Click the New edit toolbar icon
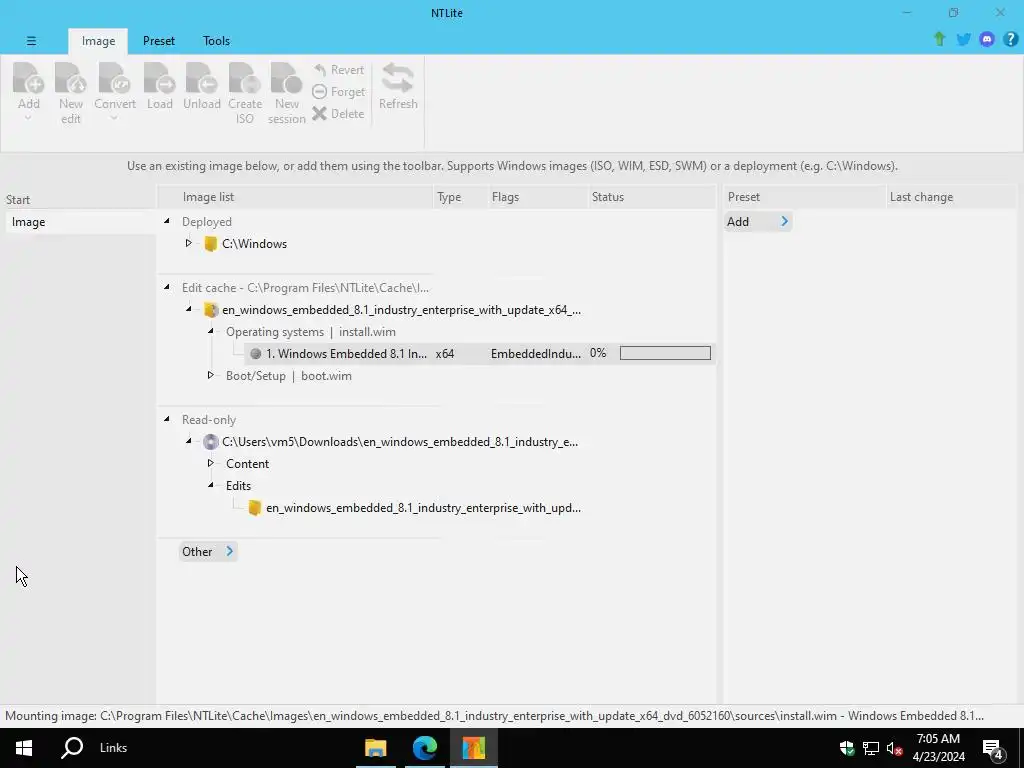 coord(71,78)
